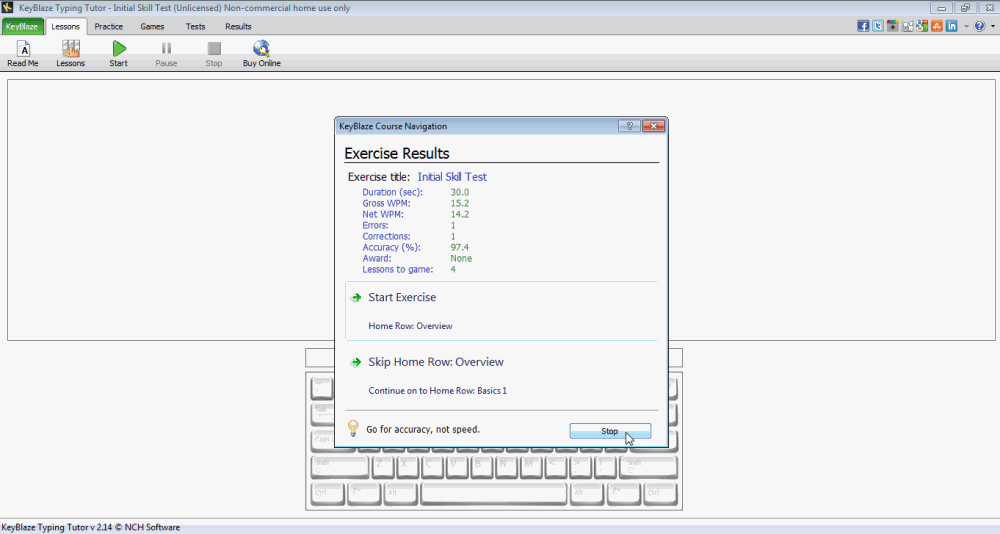Click Skip Home Row: Overview option
This screenshot has width=1000, height=534.
501,375
